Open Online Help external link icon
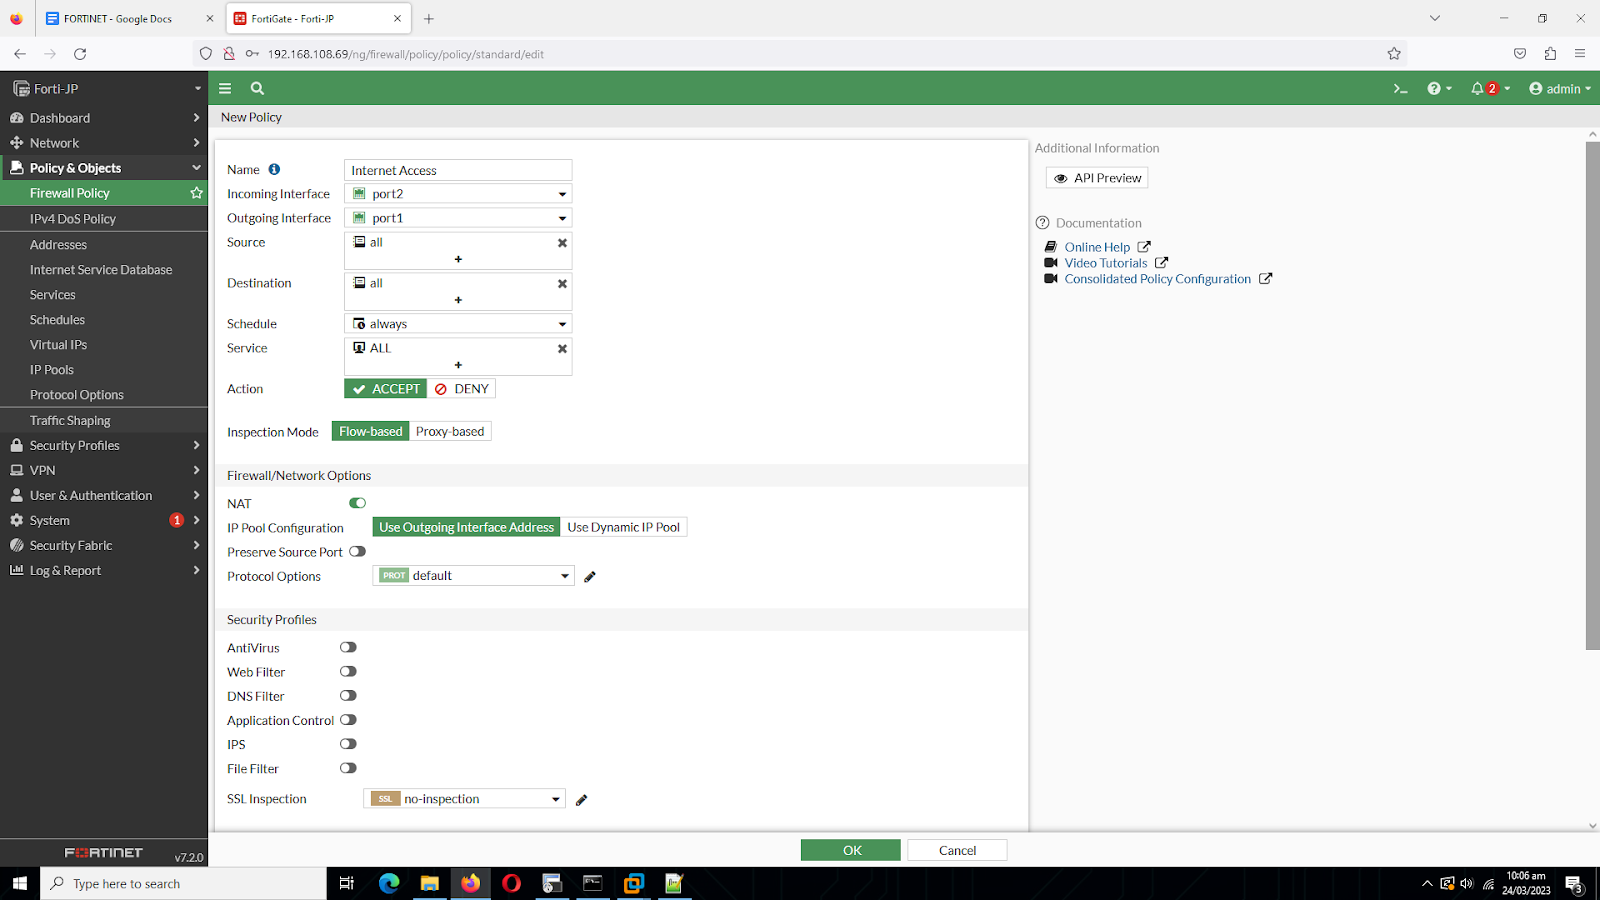Image resolution: width=1600 pixels, height=900 pixels. (x=1144, y=247)
